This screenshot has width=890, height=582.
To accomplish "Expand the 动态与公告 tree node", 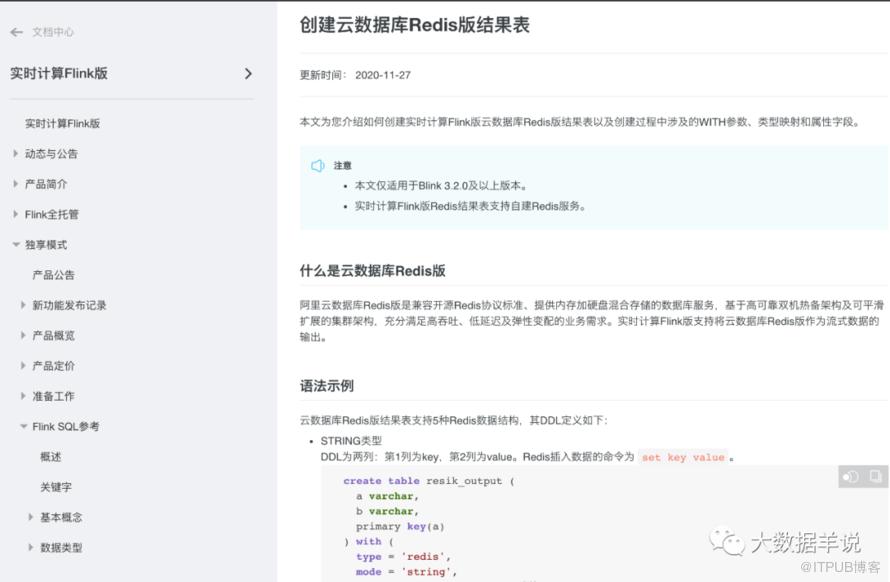I will click(16, 153).
